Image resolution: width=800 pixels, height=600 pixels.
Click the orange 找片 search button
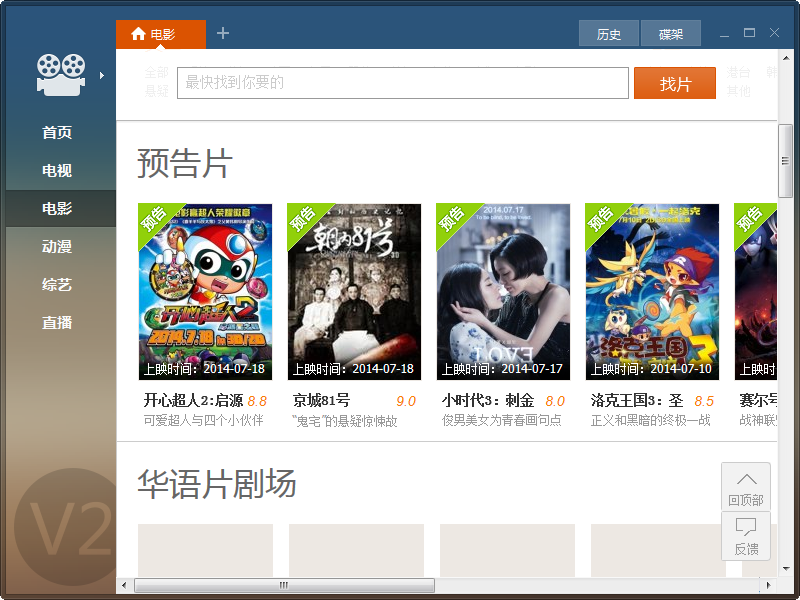tap(674, 83)
